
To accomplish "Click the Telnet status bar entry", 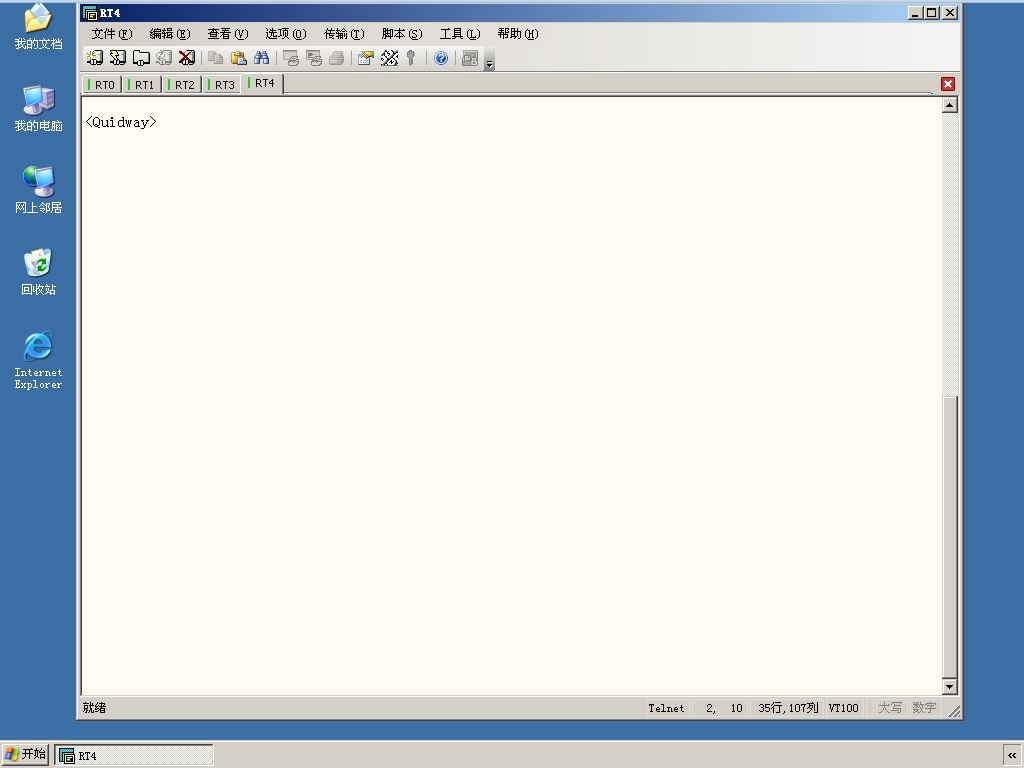I will (x=666, y=708).
